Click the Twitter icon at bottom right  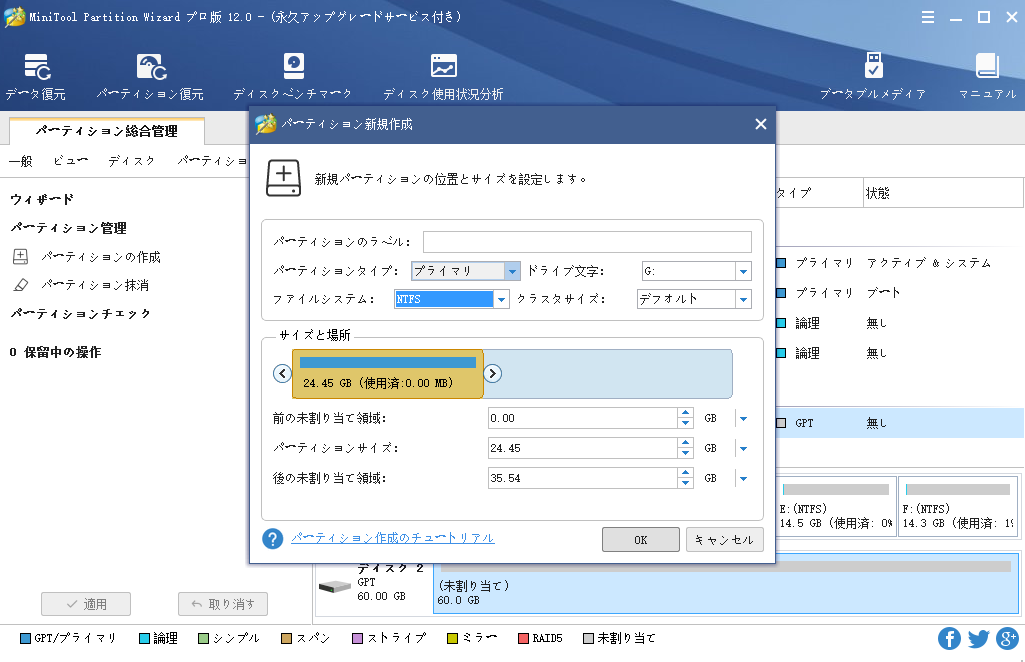coord(978,638)
